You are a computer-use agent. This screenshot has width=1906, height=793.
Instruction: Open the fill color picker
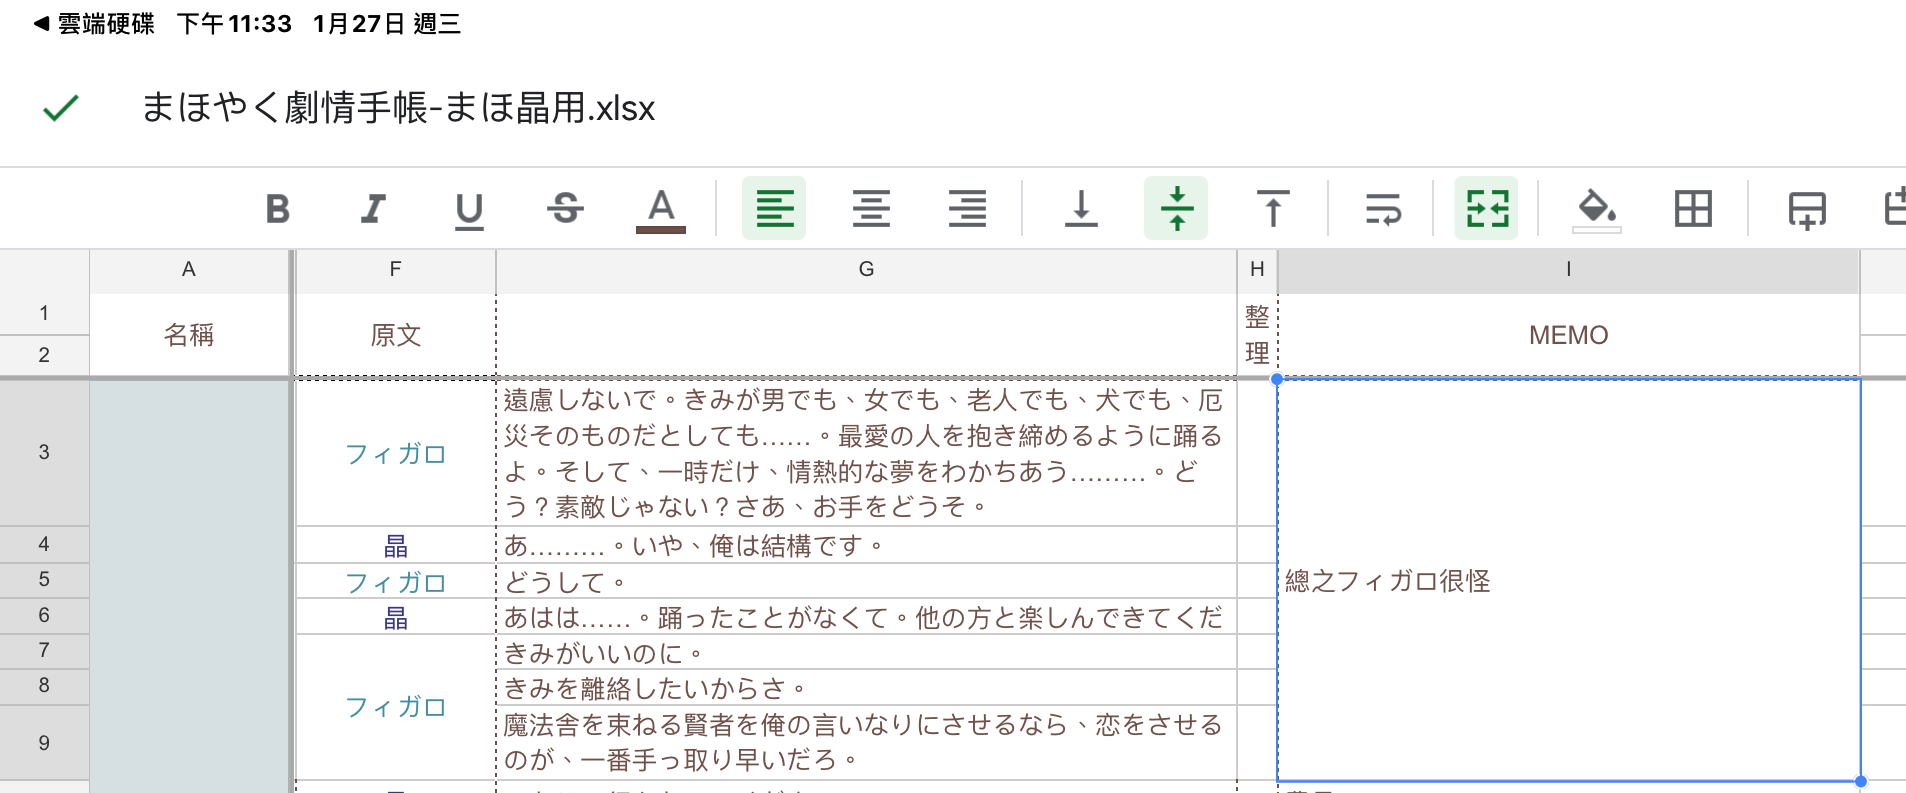[x=1597, y=209]
